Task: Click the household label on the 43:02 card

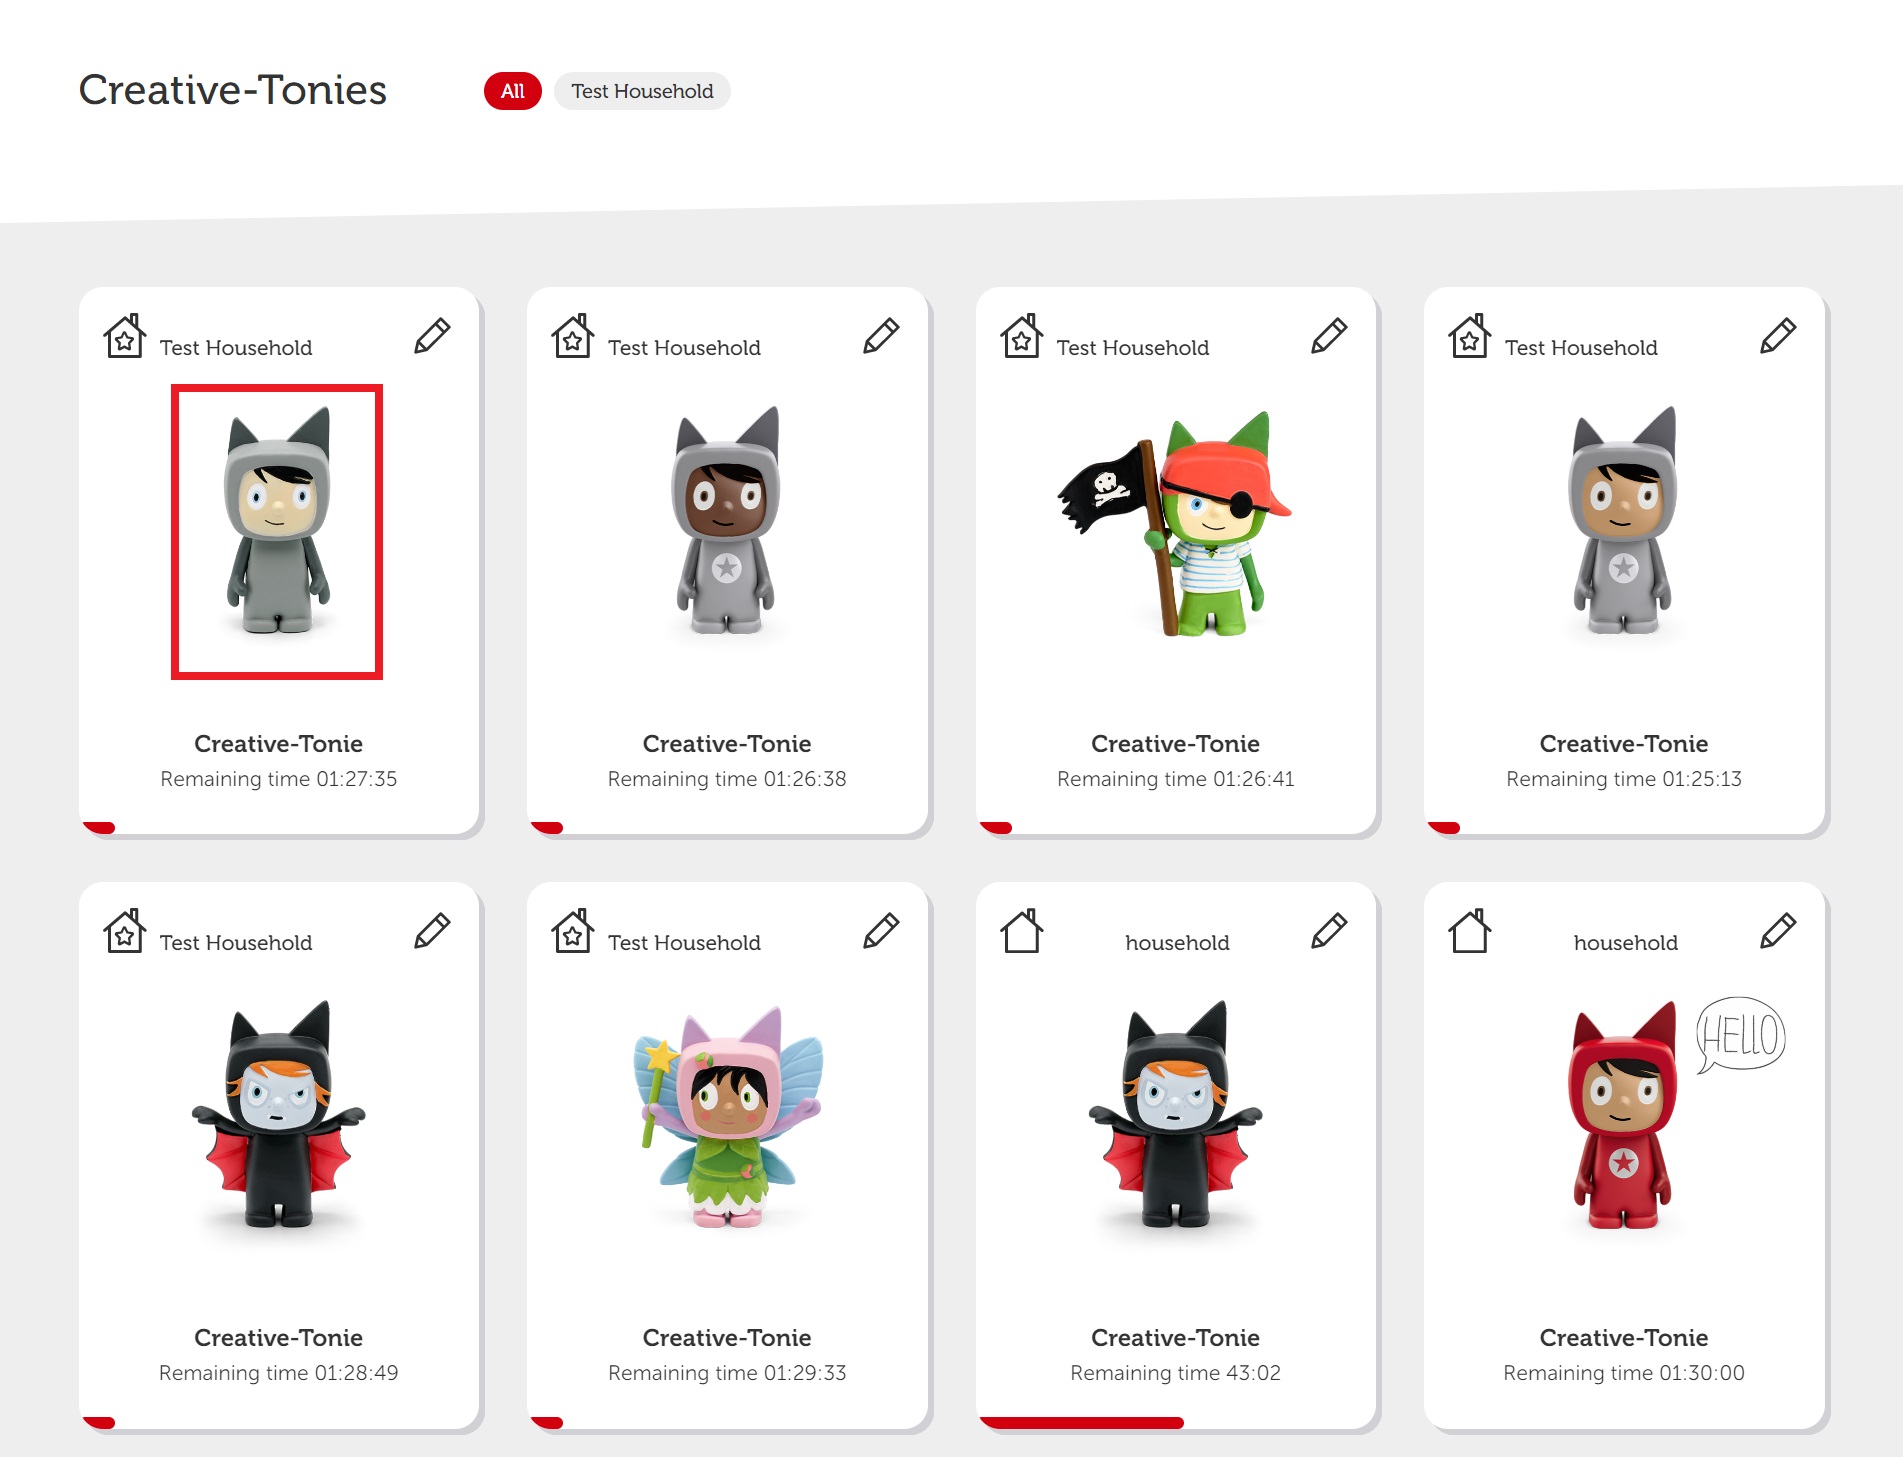Action: 1177,942
